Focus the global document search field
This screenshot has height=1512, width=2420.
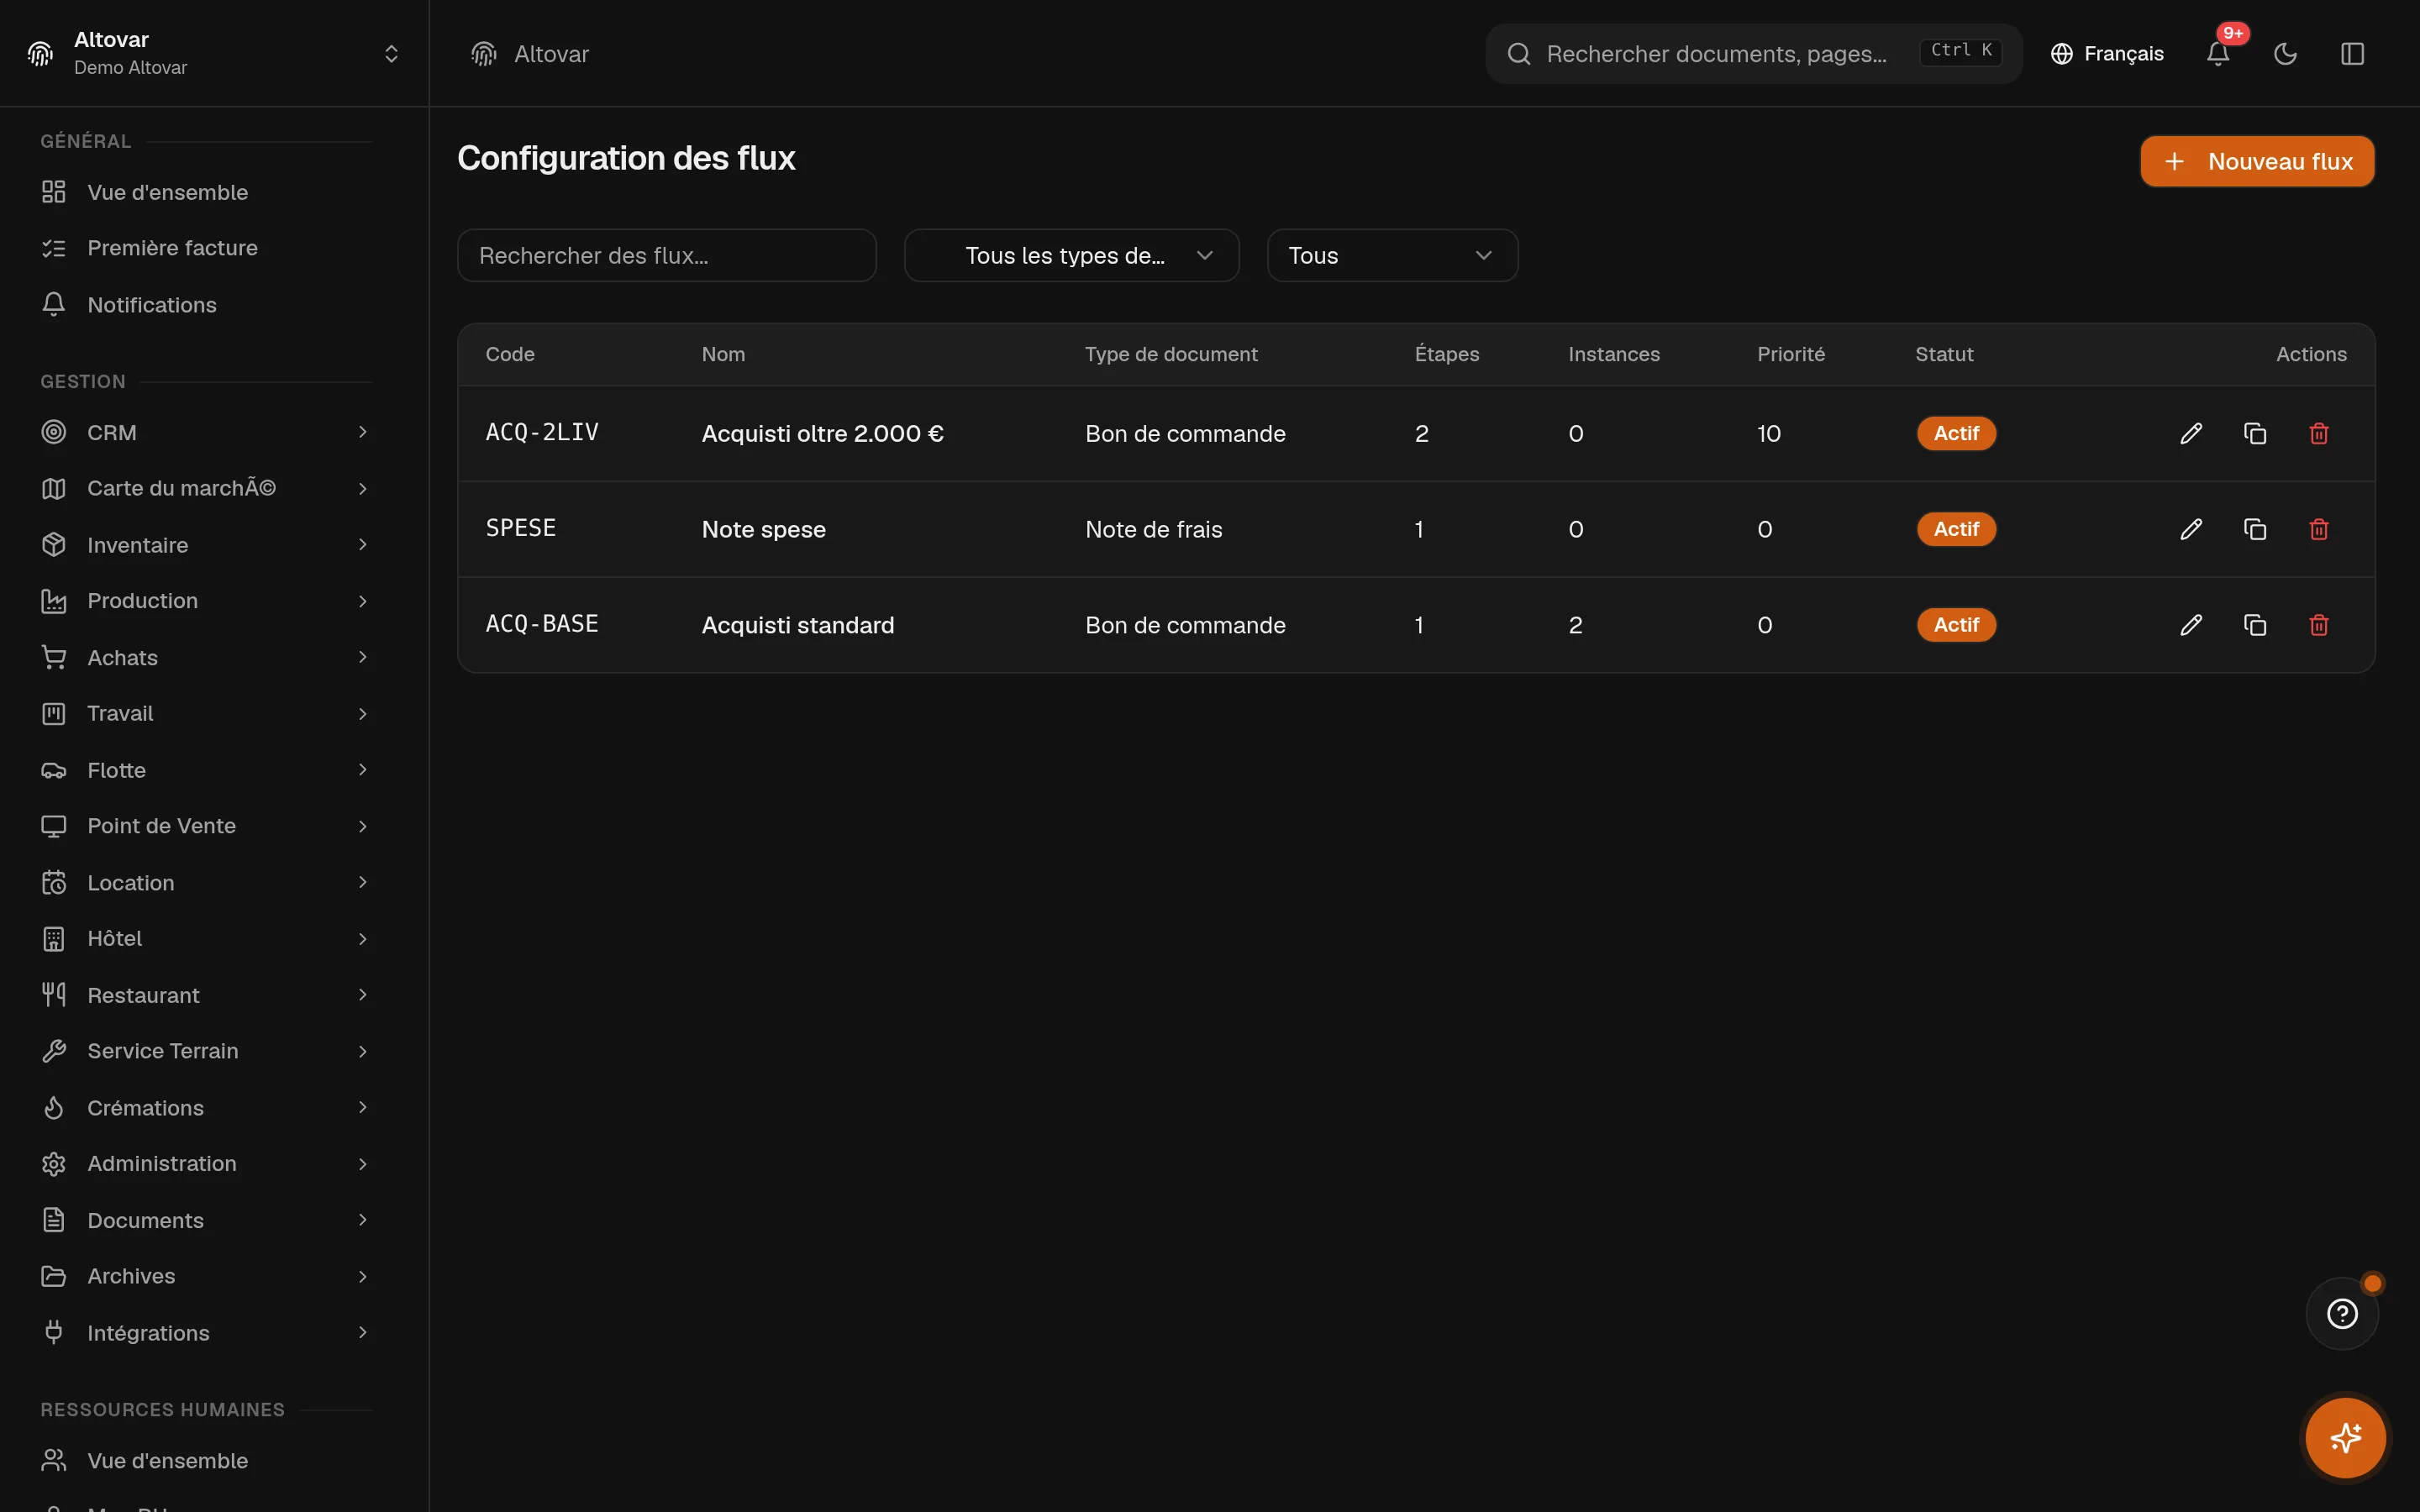pos(1753,54)
